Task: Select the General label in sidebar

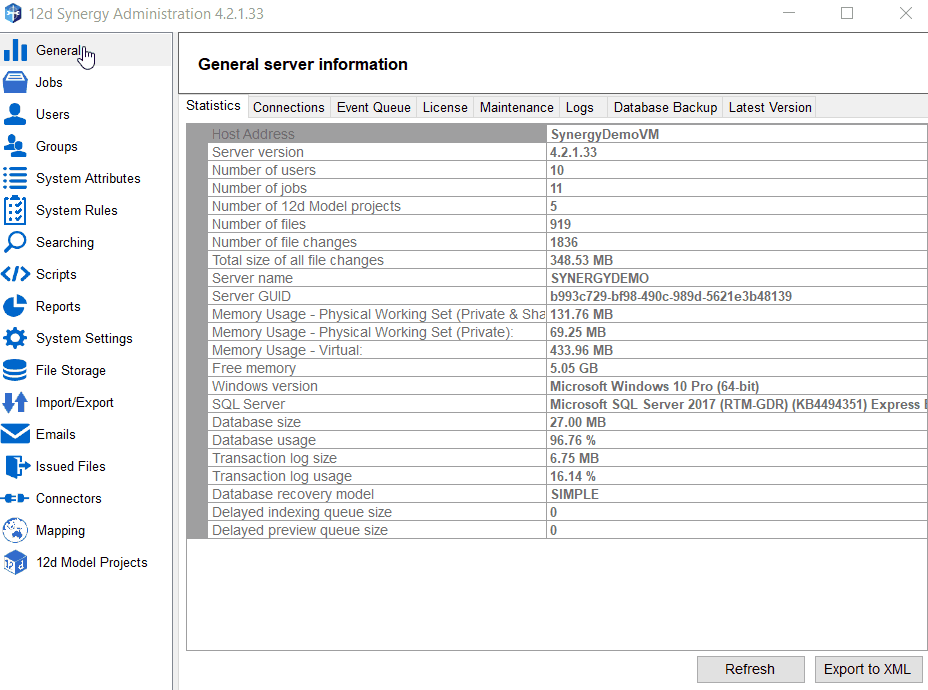Action: click(x=58, y=50)
